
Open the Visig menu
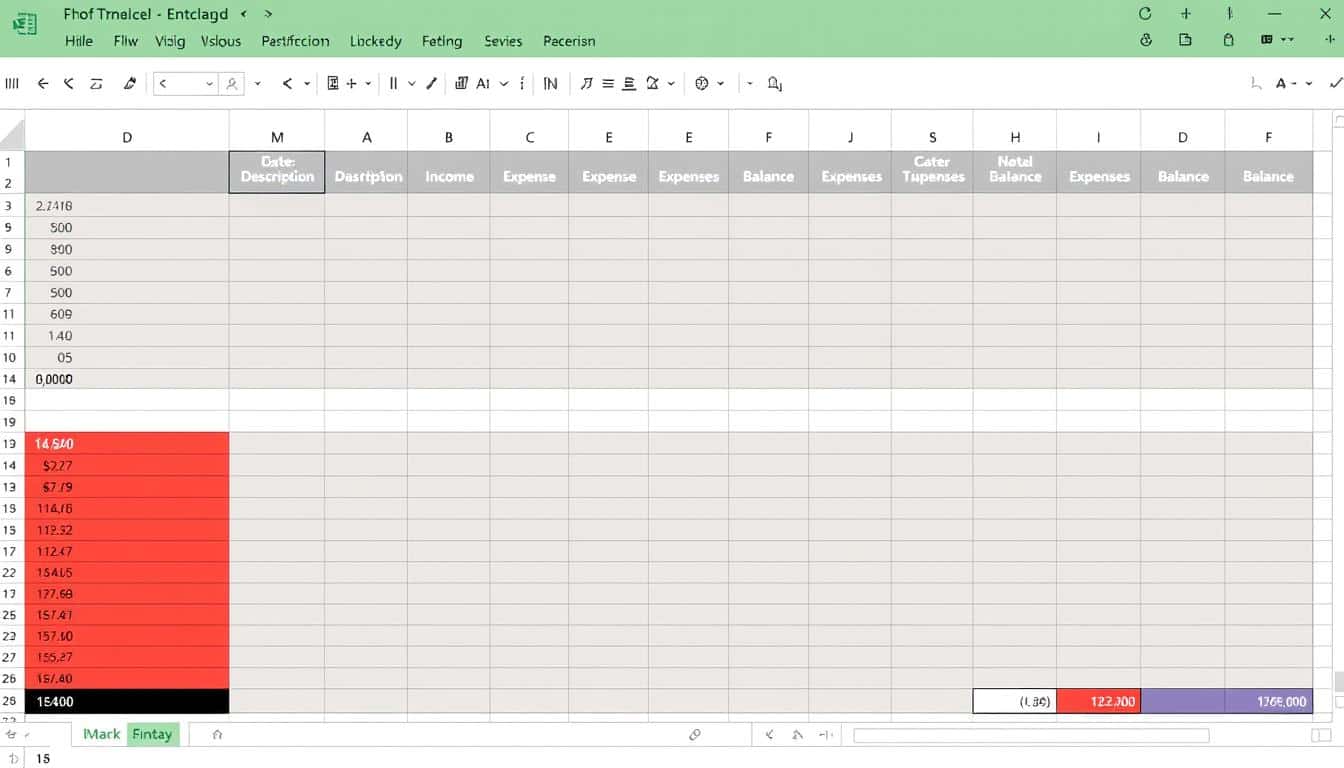click(169, 41)
